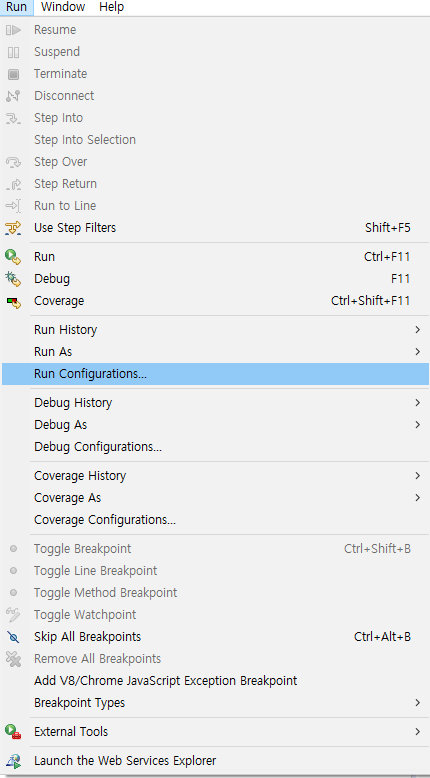430x778 pixels.
Task: Click the F11 shortcut next to Debug
Action: tap(401, 279)
